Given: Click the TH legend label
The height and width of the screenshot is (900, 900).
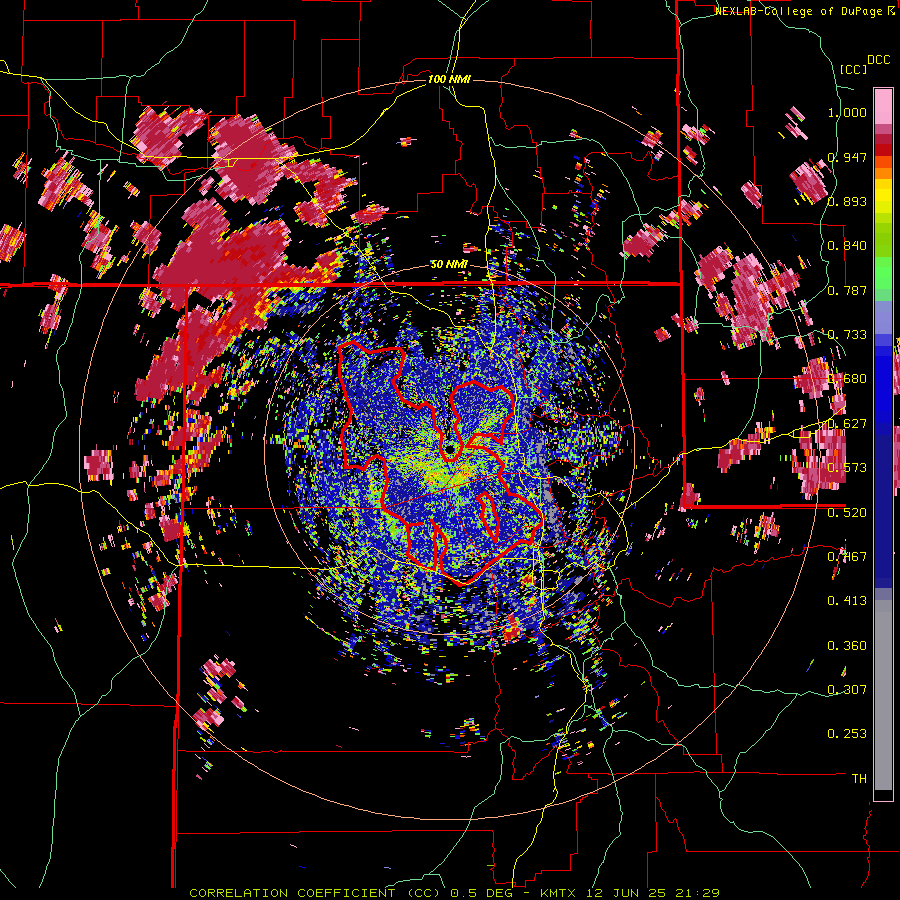Looking at the screenshot, I should pos(859,779).
